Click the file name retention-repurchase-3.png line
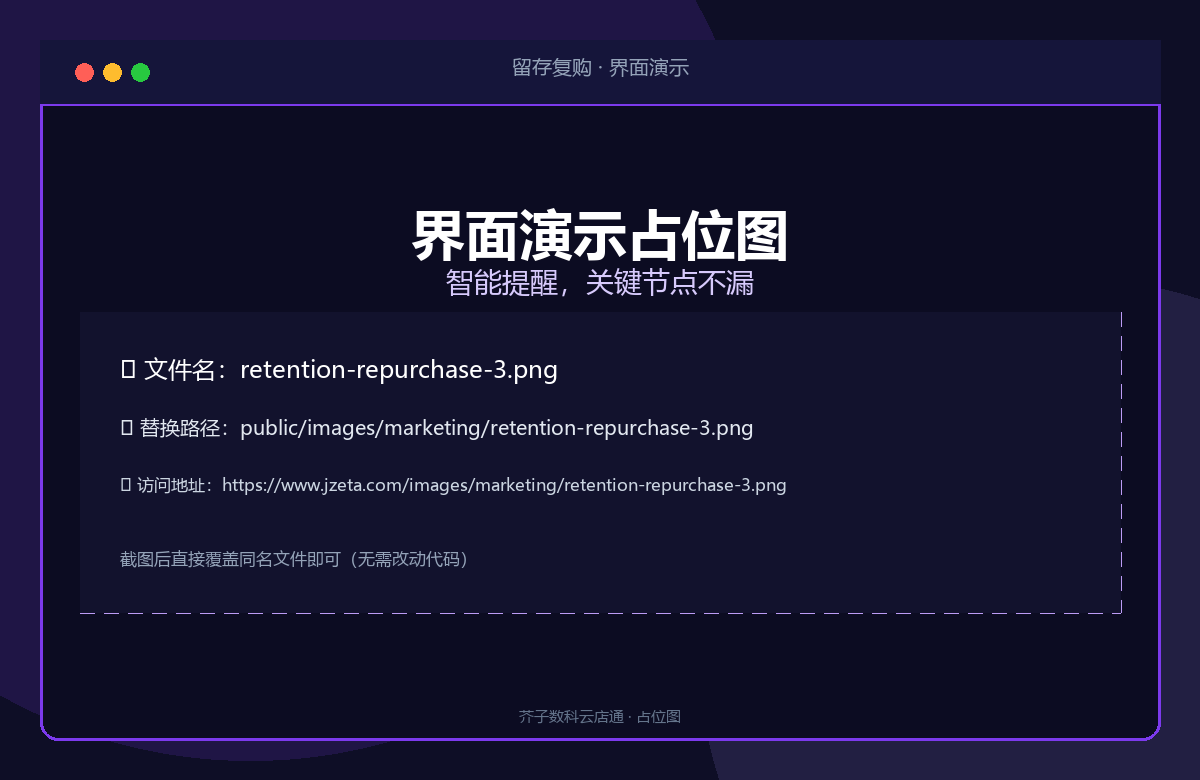Image resolution: width=1200 pixels, height=780 pixels. (x=339, y=370)
